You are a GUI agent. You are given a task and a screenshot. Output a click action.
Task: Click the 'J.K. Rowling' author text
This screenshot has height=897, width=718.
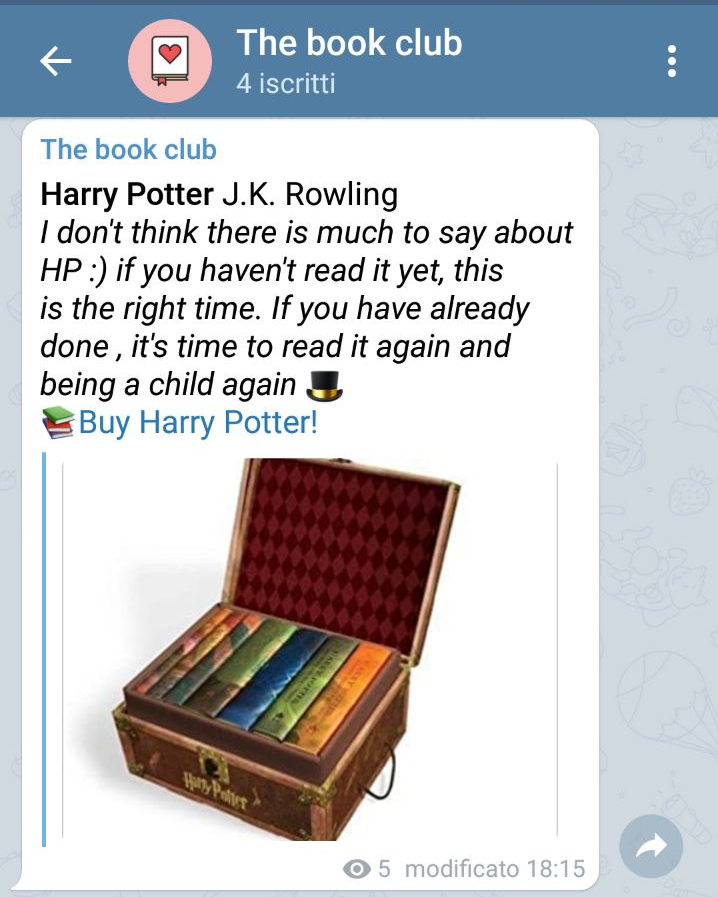coord(310,195)
